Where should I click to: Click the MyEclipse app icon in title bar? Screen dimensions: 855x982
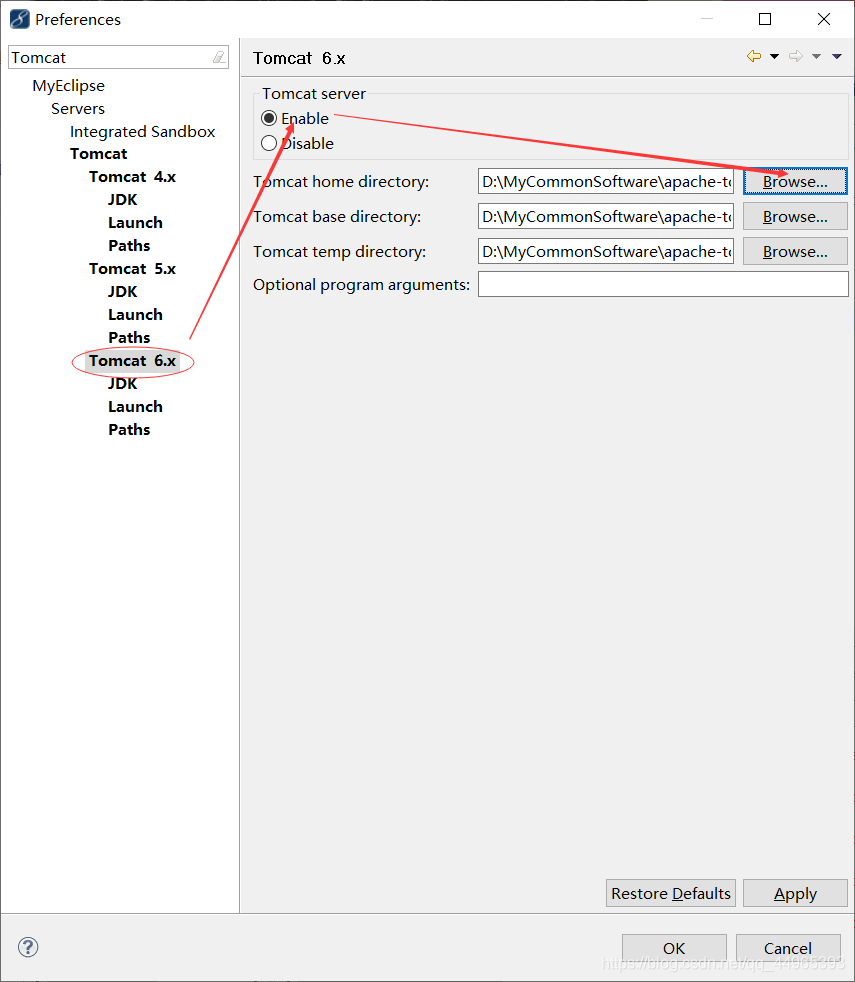19,19
